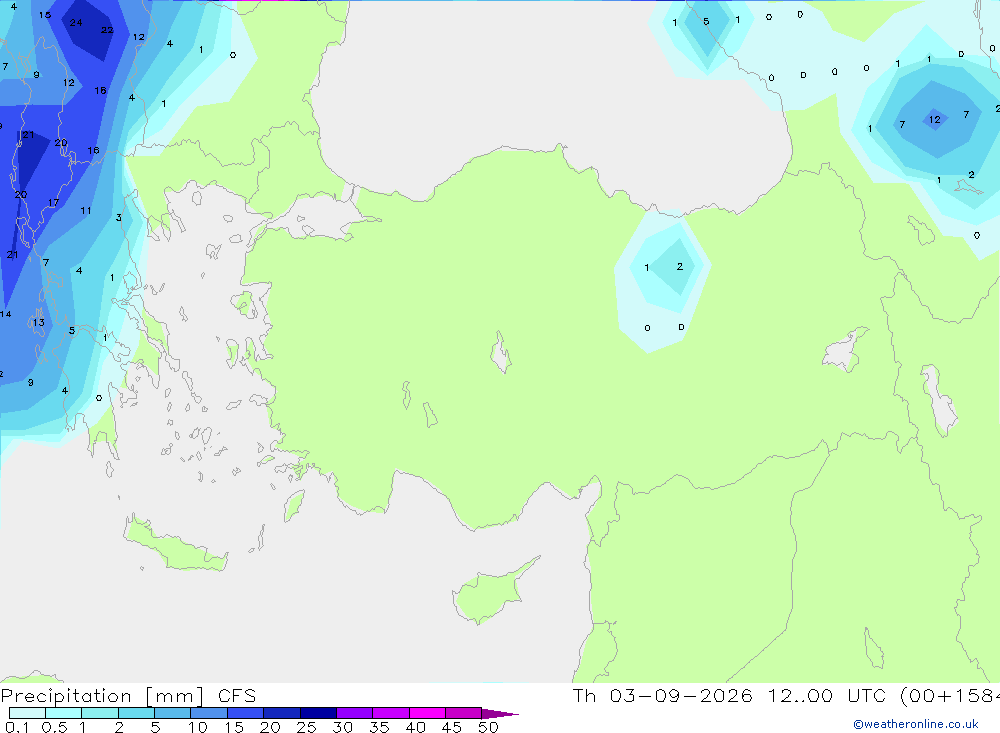Click the '2' value in the central Turkey cell

coord(680,266)
